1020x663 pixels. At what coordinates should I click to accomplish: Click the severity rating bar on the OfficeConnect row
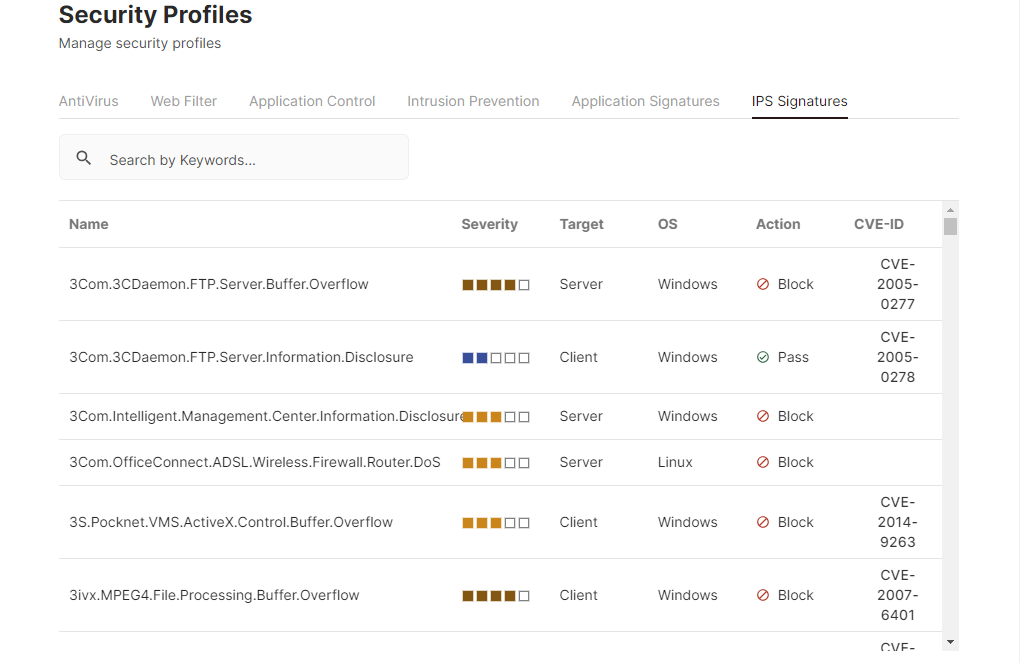(x=496, y=462)
